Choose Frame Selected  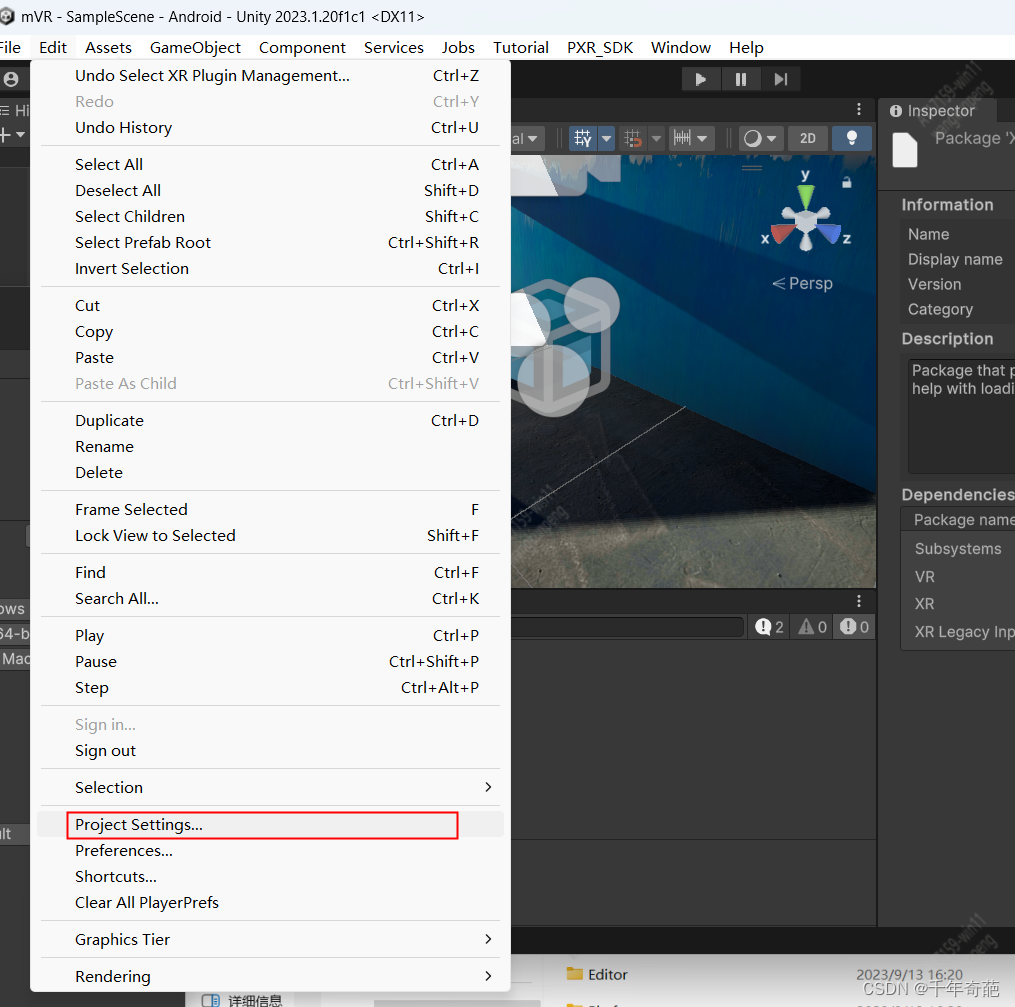pyautogui.click(x=270, y=510)
